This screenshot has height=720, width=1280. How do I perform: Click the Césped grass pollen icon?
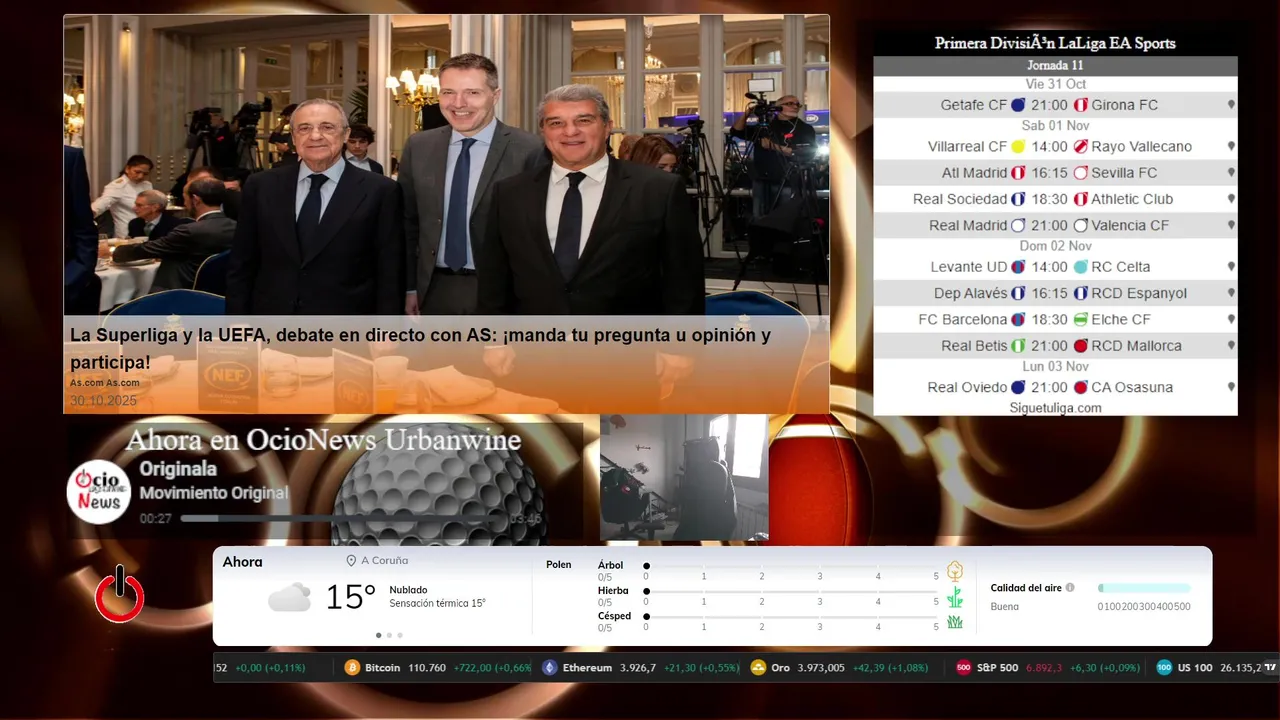pyautogui.click(x=955, y=622)
